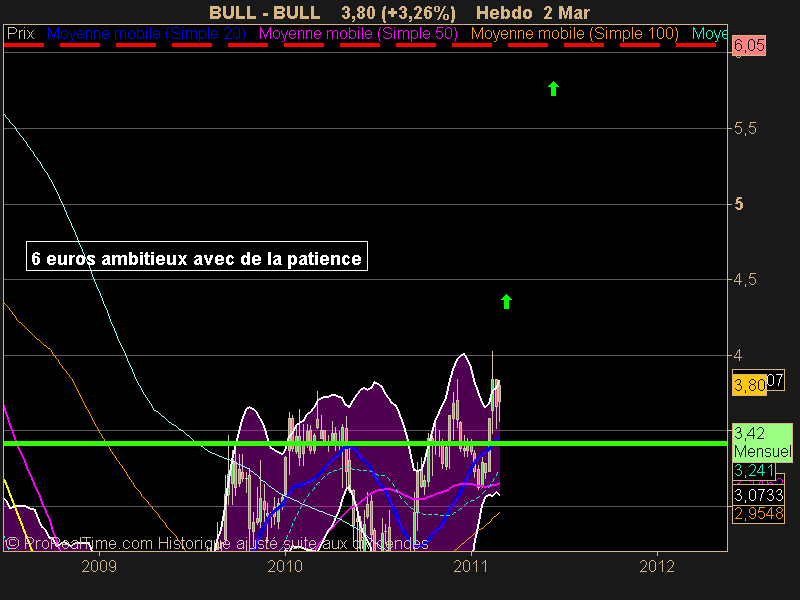
Task: Click the '2011' year on time axis
Action: pyautogui.click(x=471, y=566)
